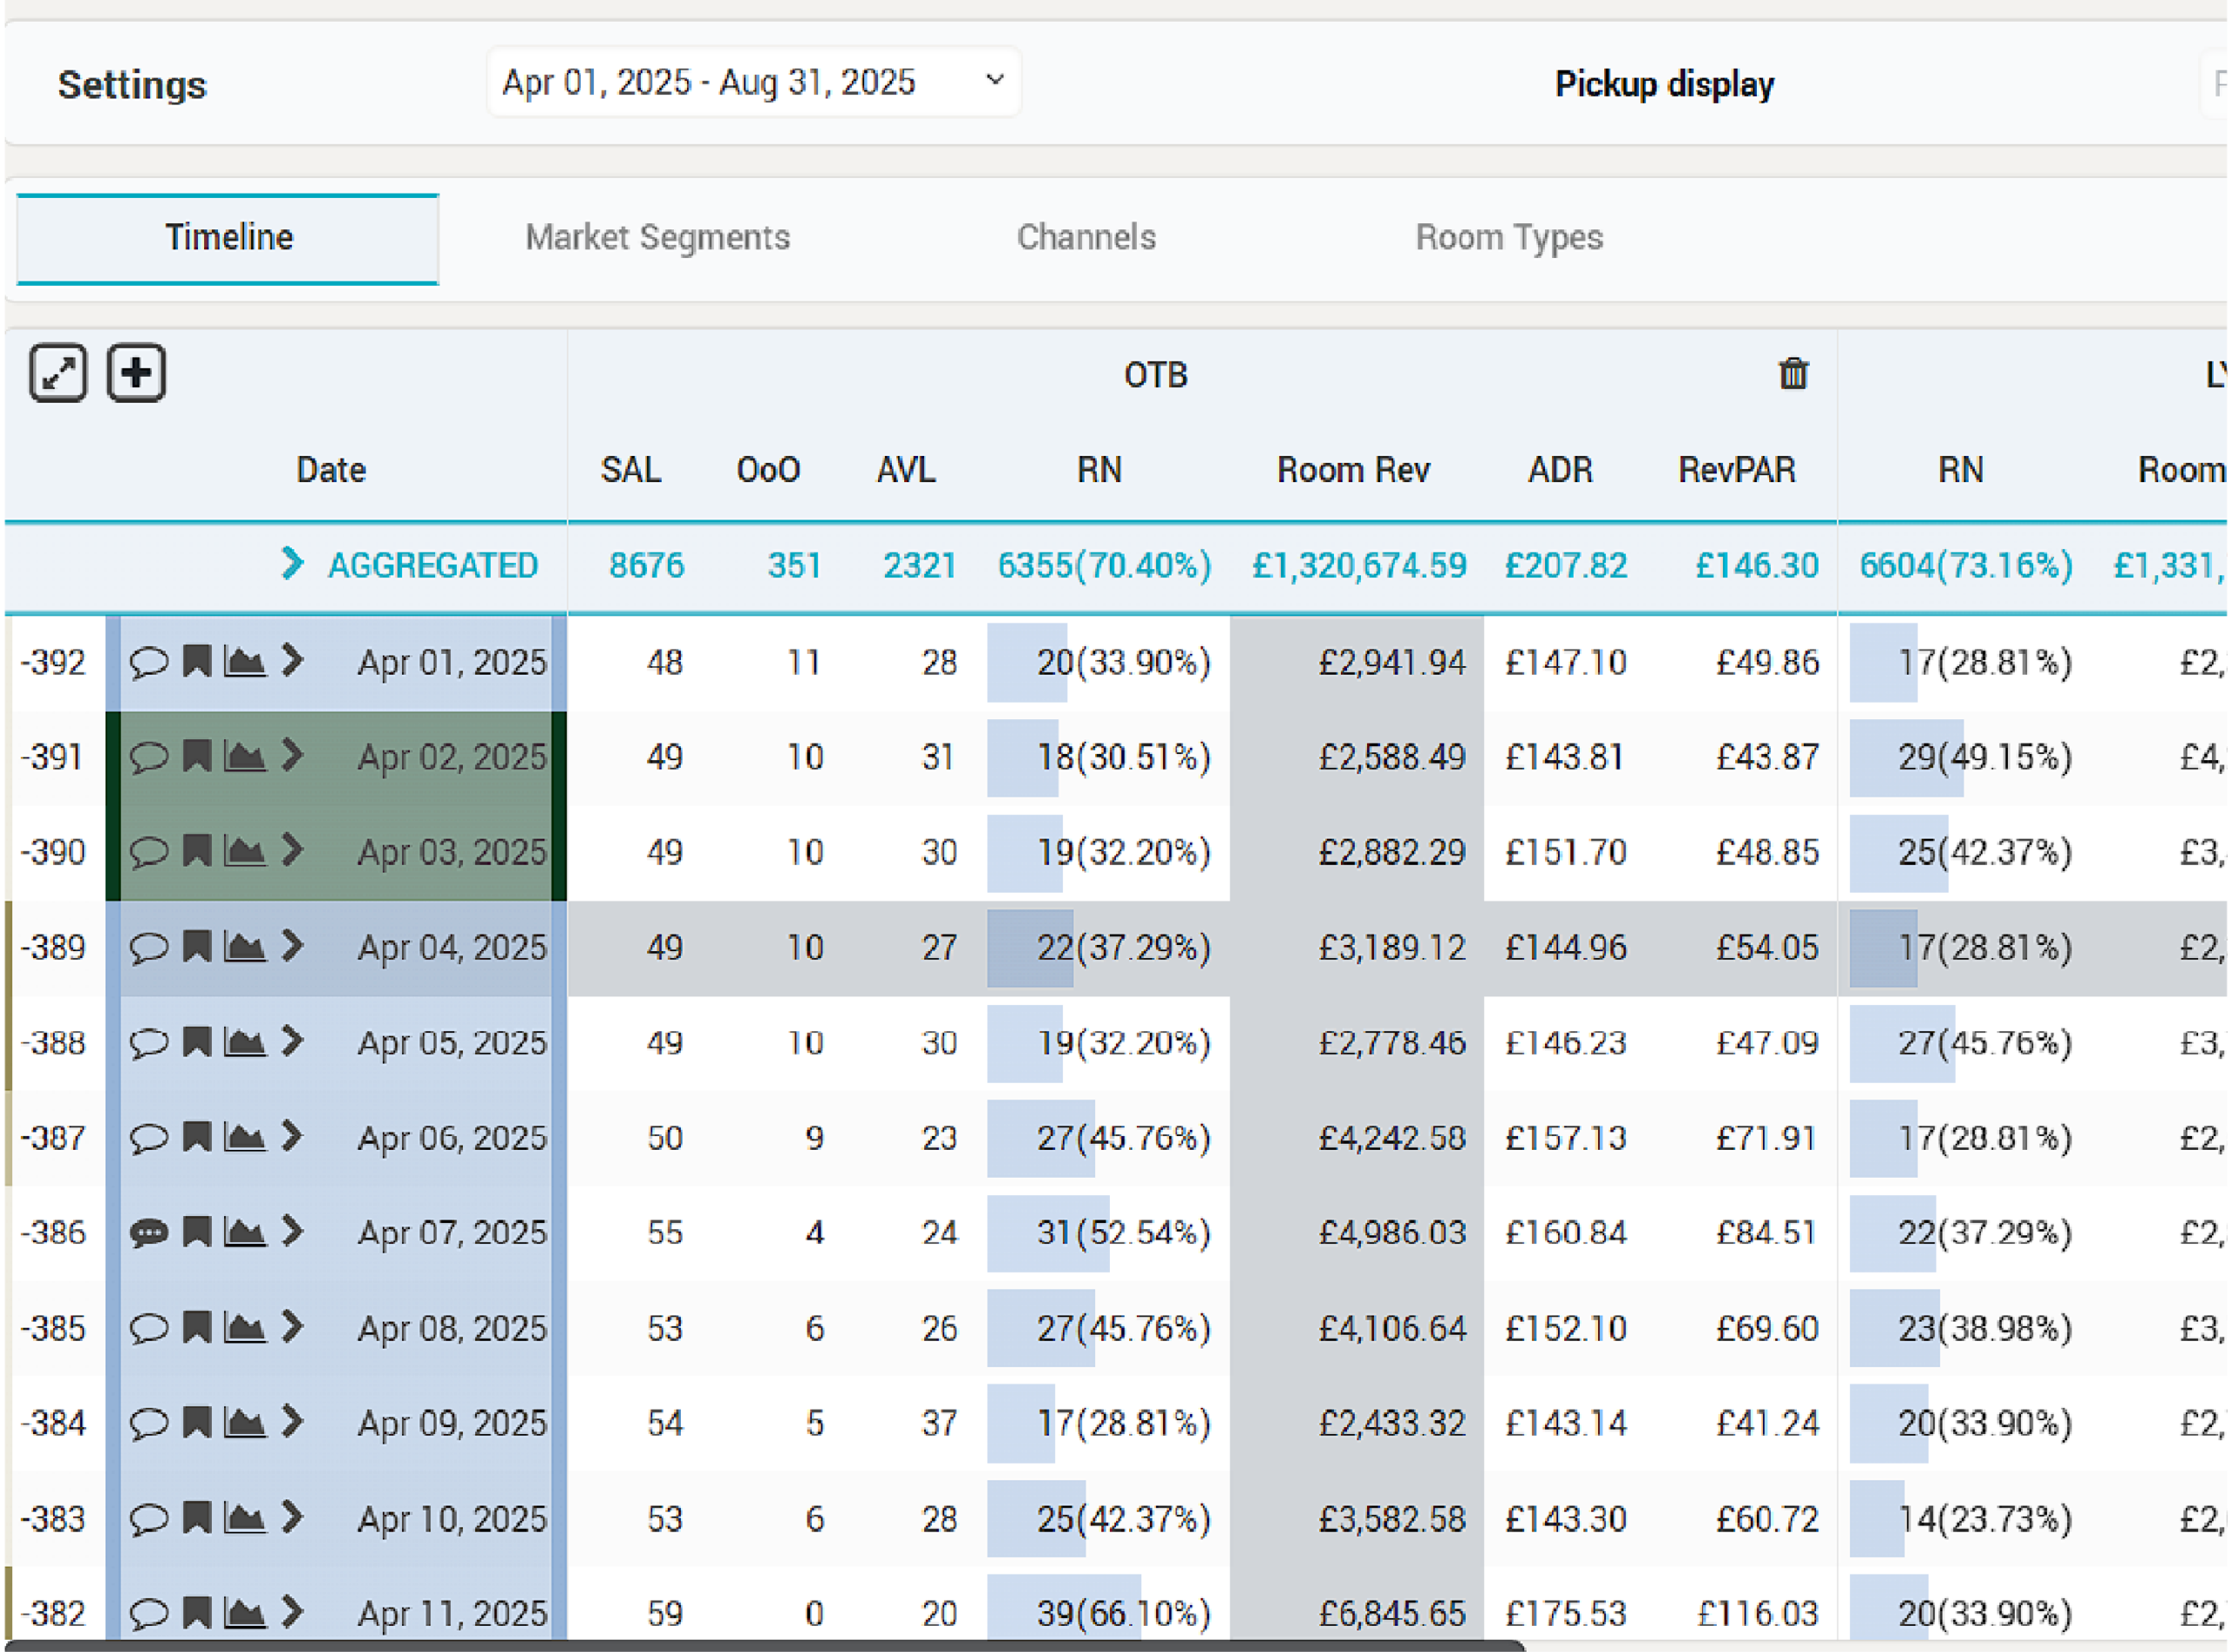Click bookmark icon on Apr 08, 2025 row

[197, 1327]
